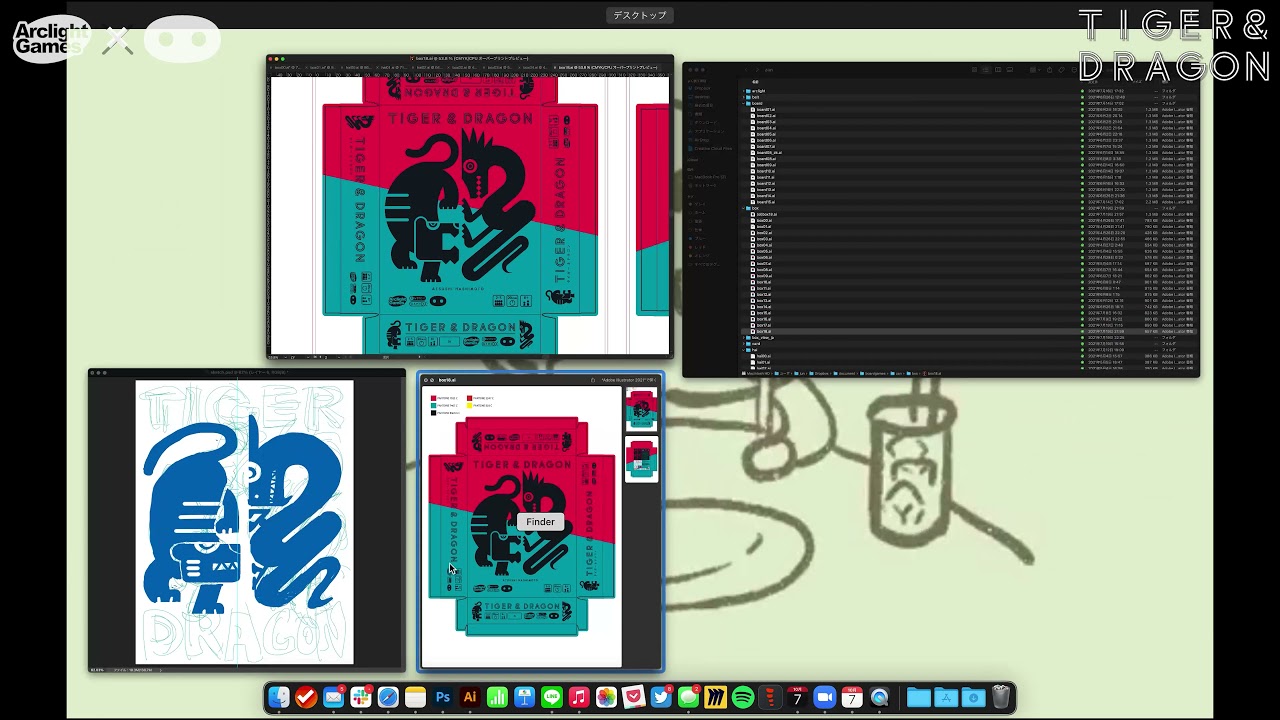Image resolution: width=1280 pixels, height=720 pixels.
Task: Switch Finder window to list view
Action: click(x=986, y=69)
